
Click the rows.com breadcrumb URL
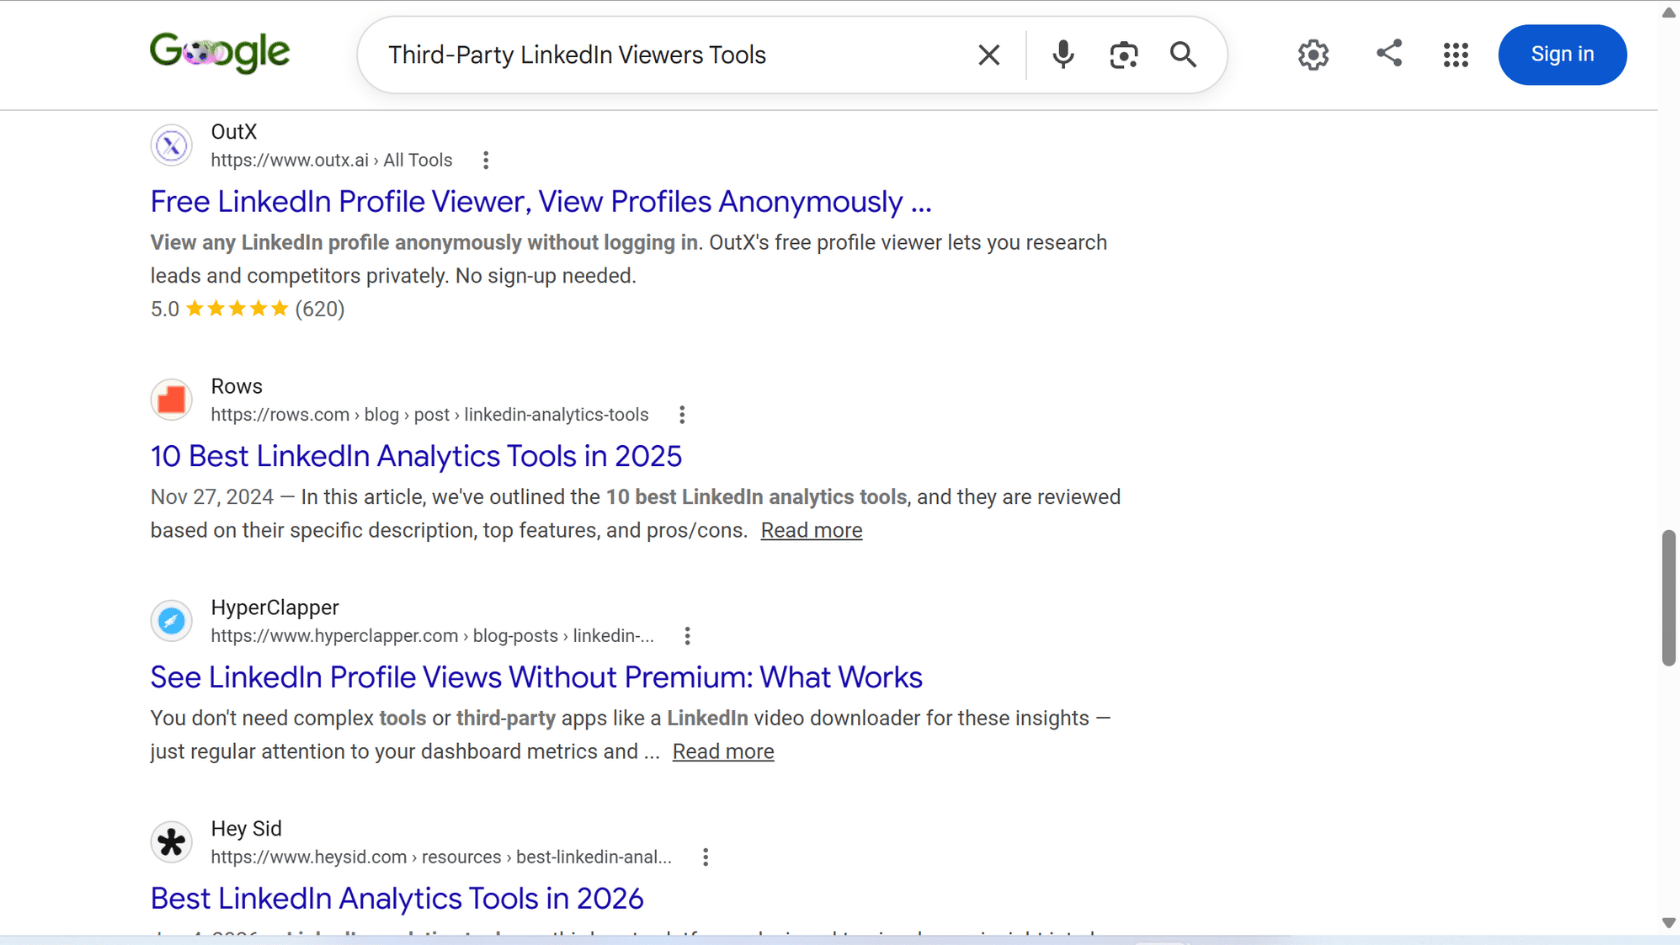pos(429,415)
